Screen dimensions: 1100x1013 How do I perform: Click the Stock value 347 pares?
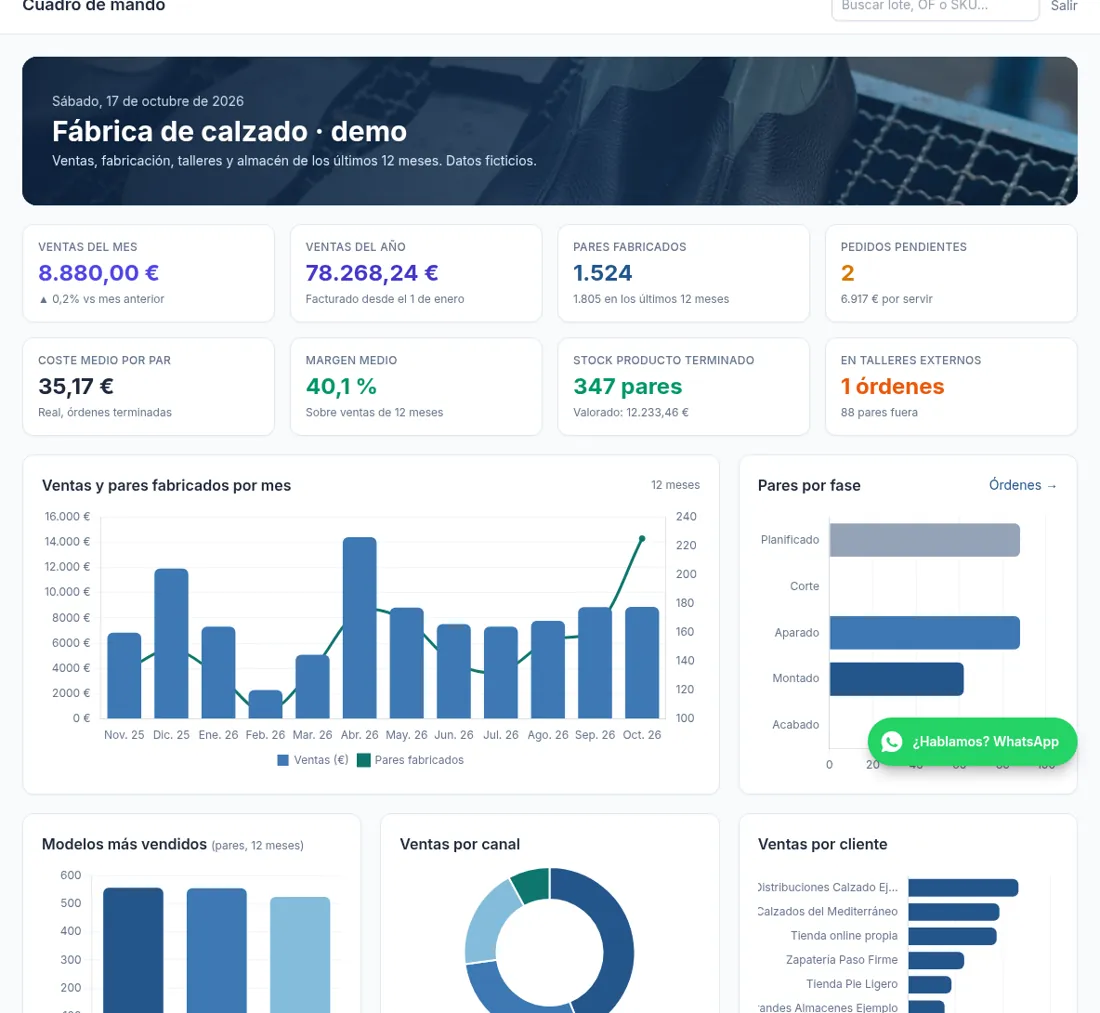627,387
